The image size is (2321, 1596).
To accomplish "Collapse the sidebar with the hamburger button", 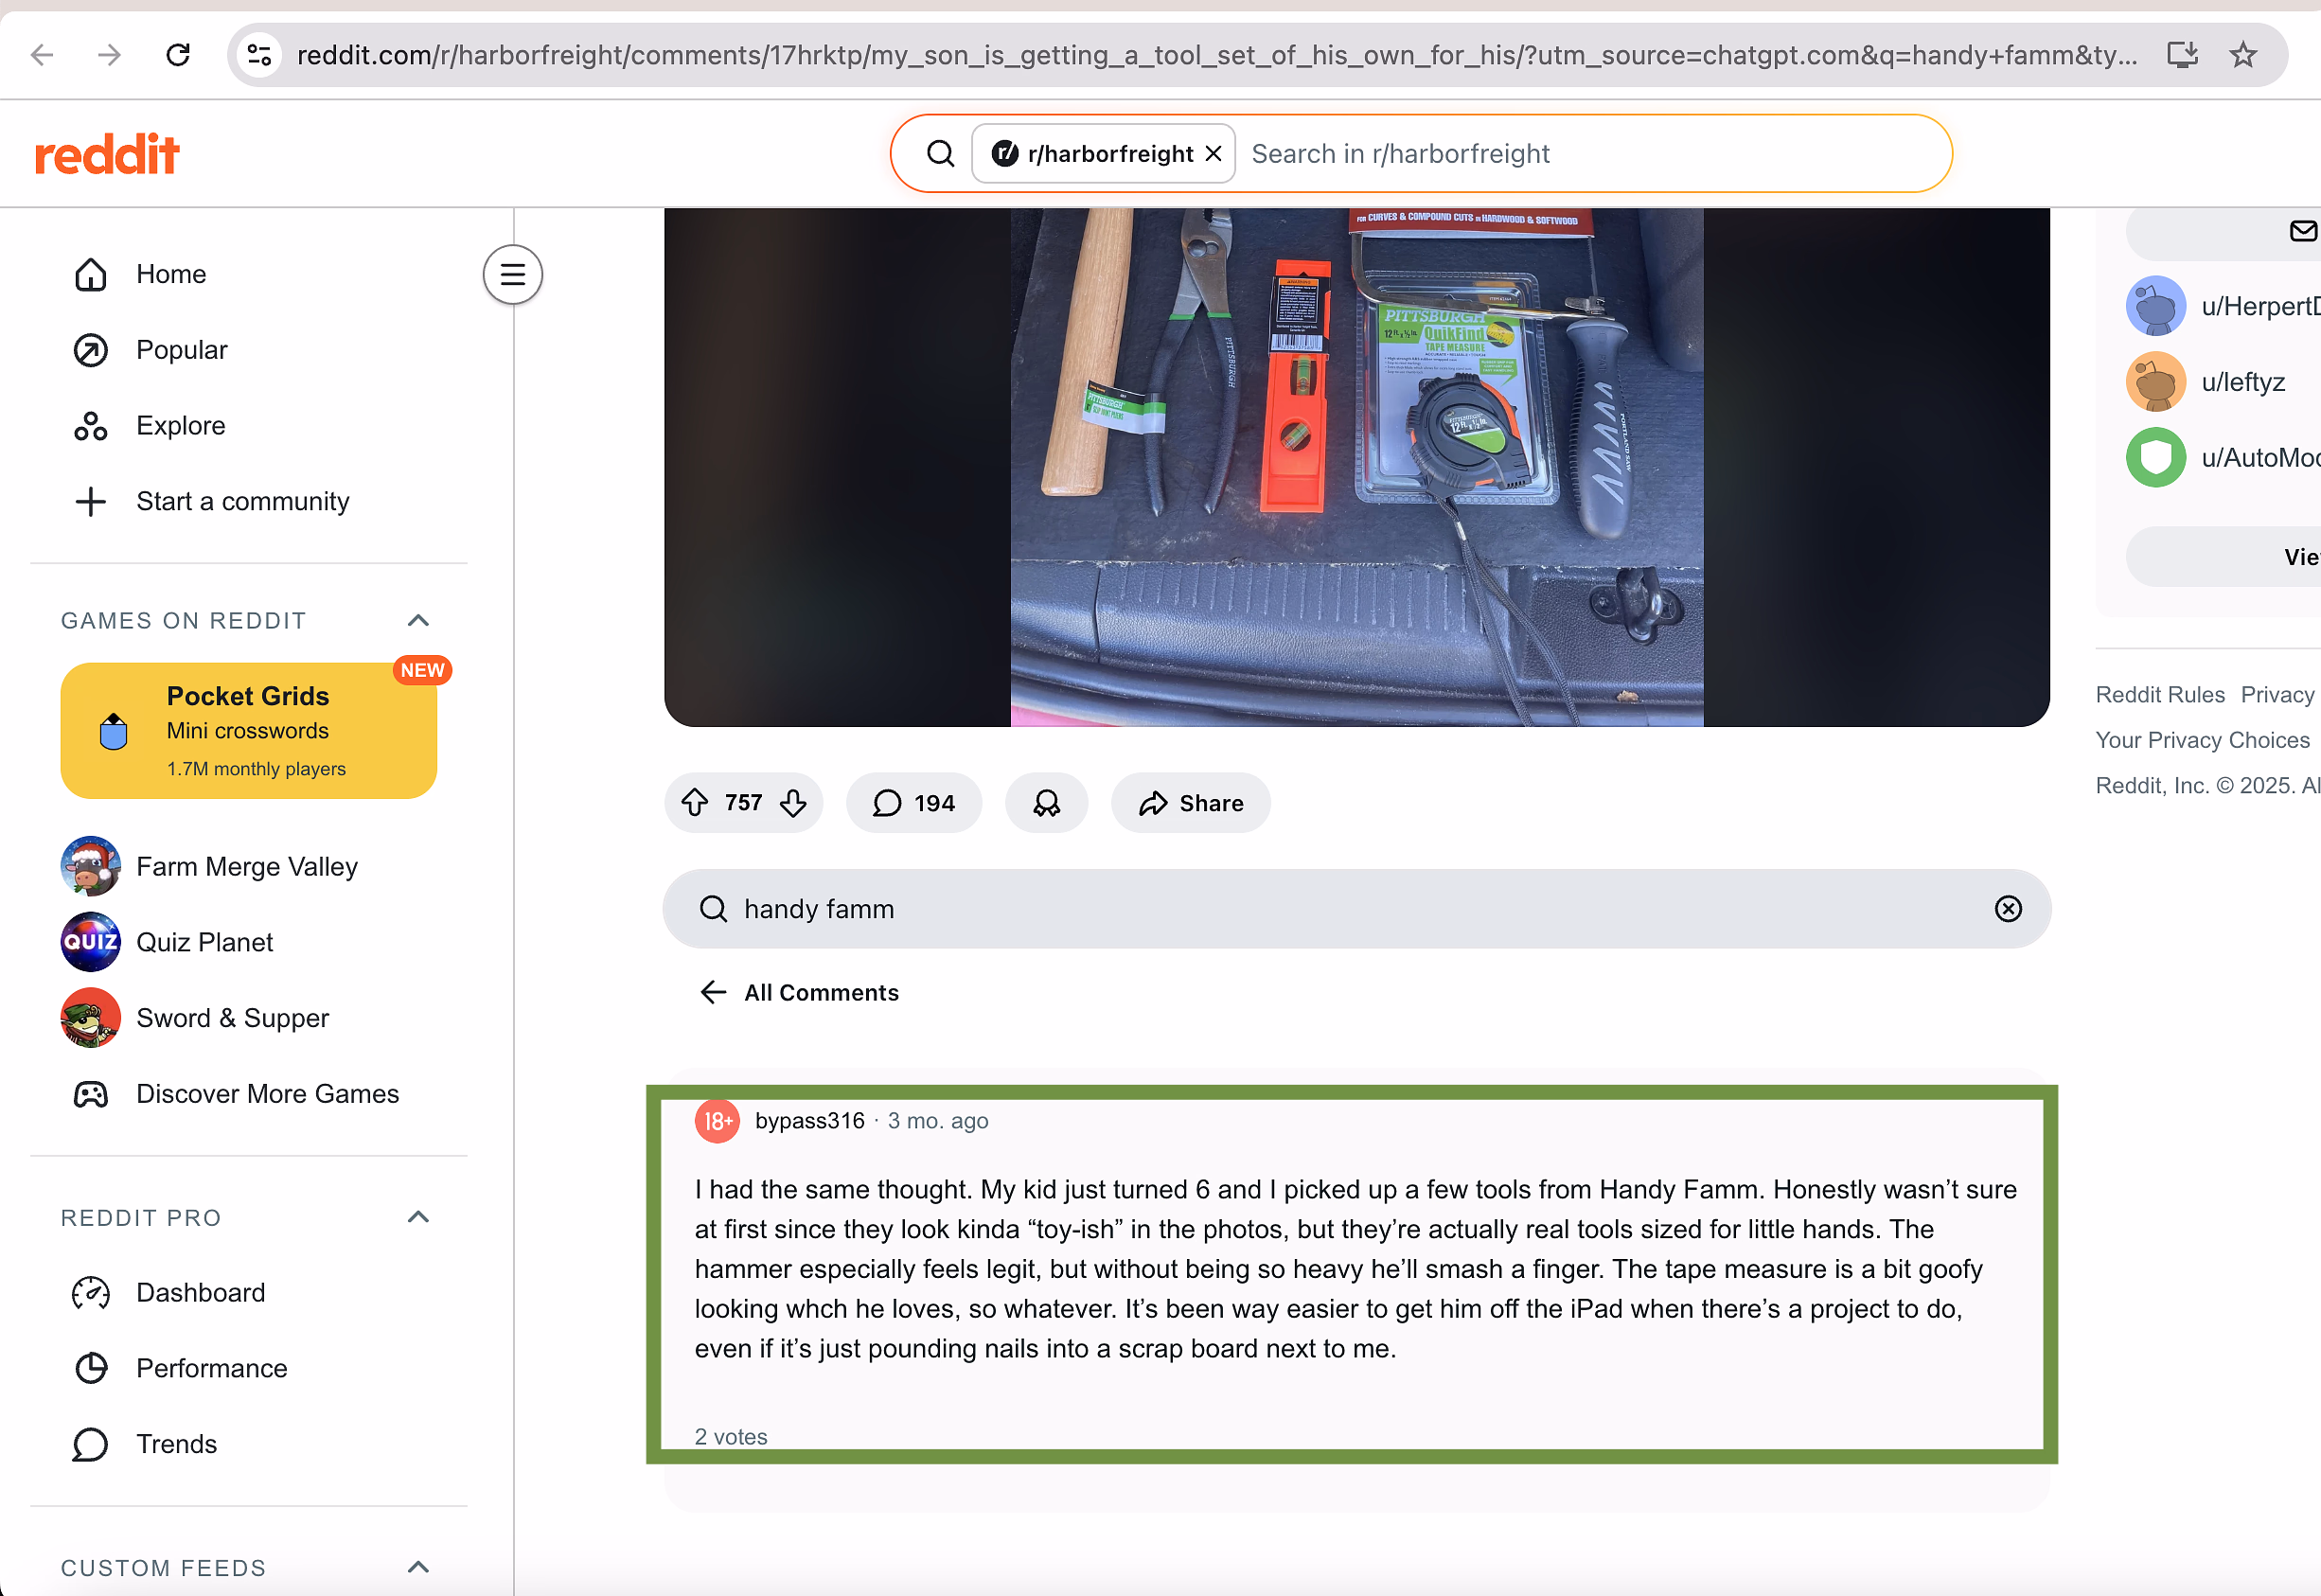I will click(513, 274).
